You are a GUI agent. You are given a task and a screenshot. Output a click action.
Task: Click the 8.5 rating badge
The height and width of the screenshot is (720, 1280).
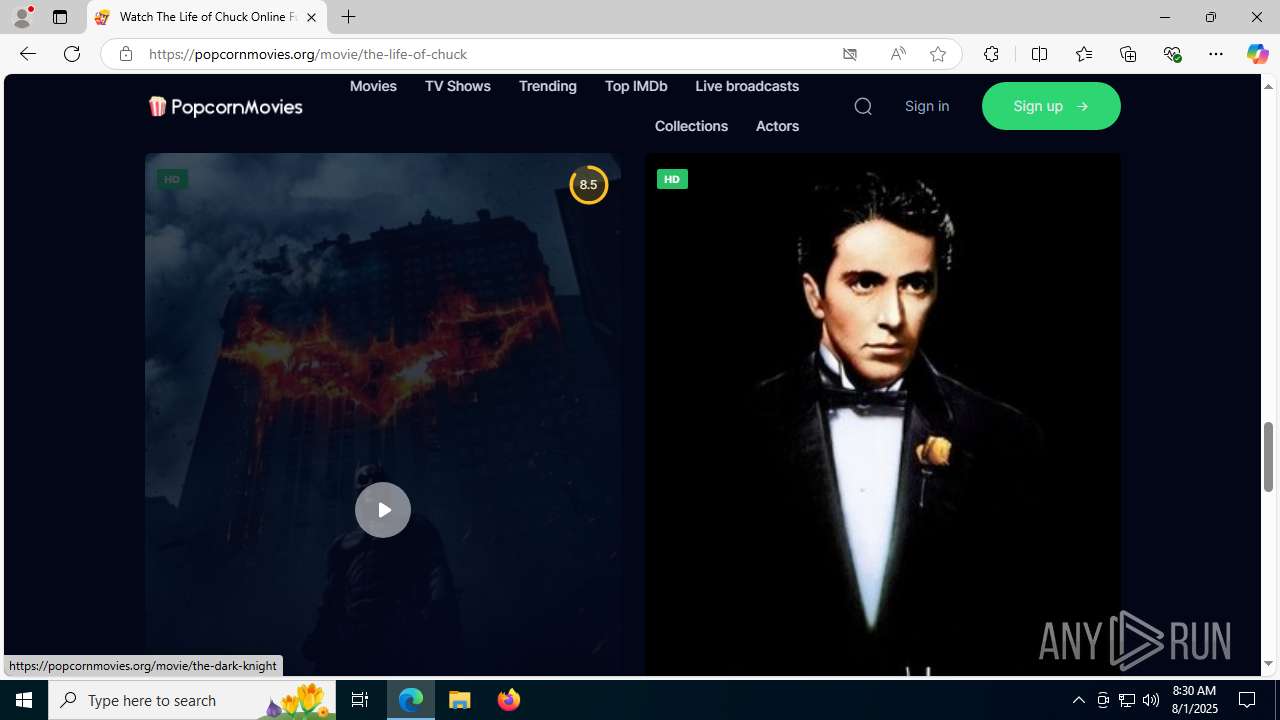tap(588, 185)
